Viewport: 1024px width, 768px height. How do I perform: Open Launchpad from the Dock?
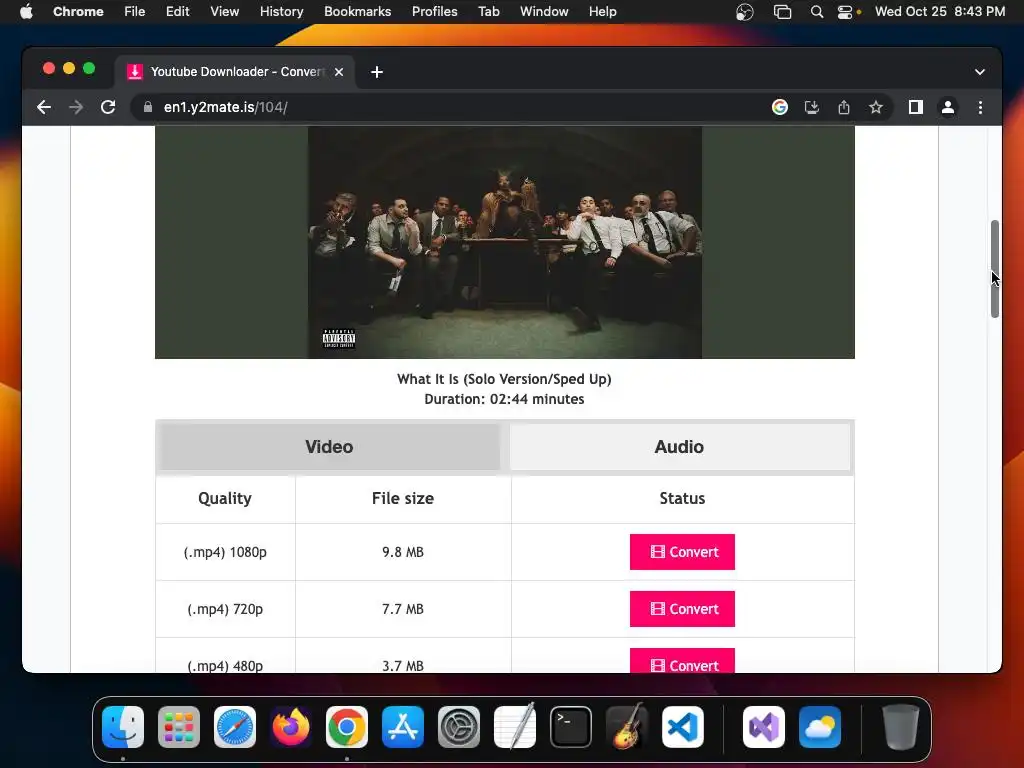click(179, 727)
